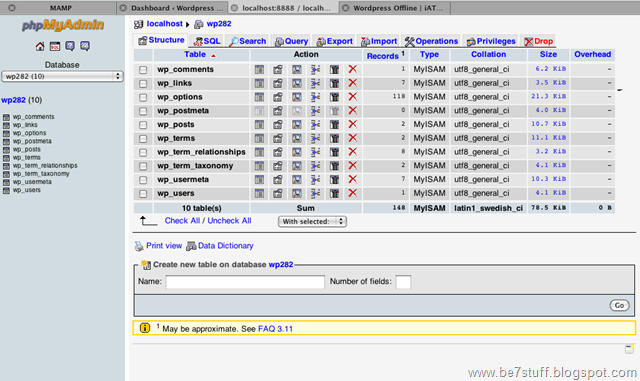Screen dimensions: 640x381
Task: Mark the wp_posts checkbox
Action: [x=143, y=125]
